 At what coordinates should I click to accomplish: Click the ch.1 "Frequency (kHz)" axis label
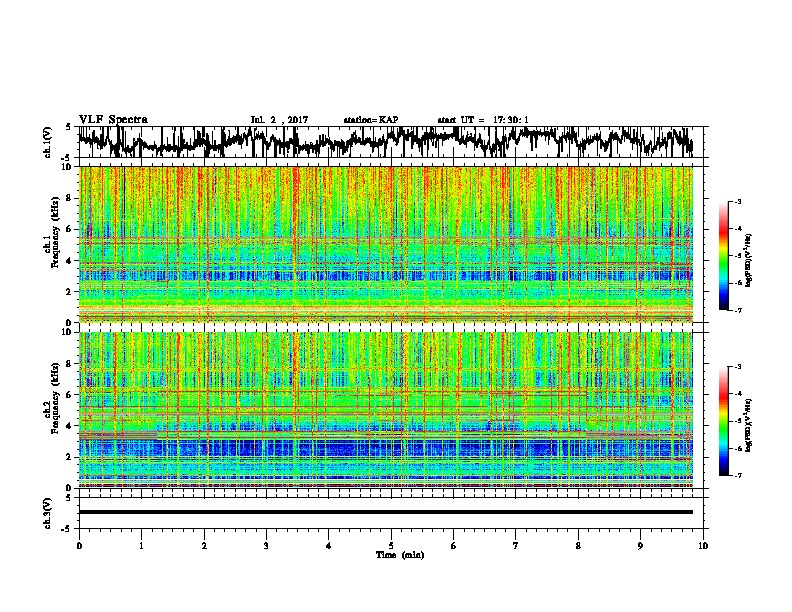point(55,232)
